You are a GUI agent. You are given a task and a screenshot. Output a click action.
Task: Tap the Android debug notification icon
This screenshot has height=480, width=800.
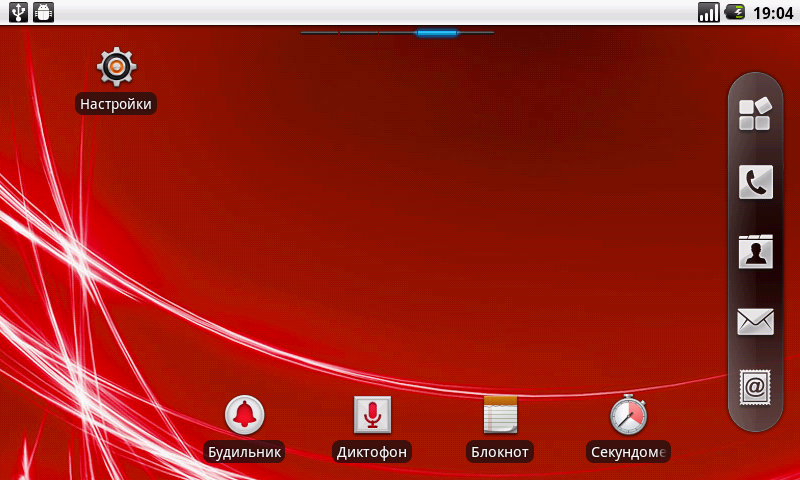44,12
